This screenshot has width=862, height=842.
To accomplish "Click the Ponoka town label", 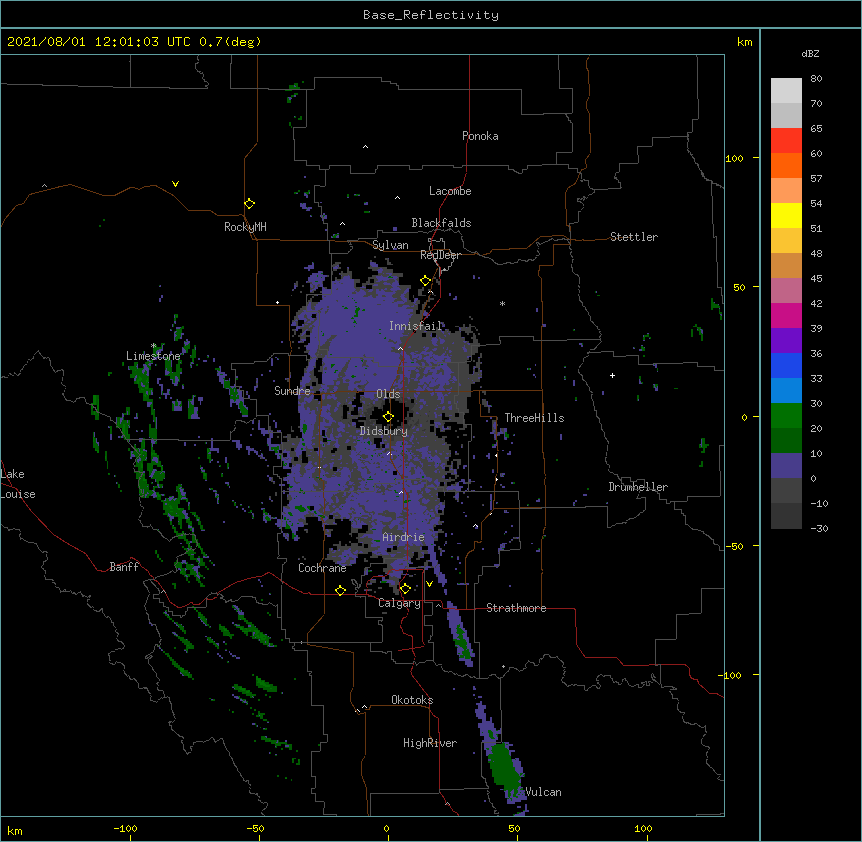I will [480, 136].
